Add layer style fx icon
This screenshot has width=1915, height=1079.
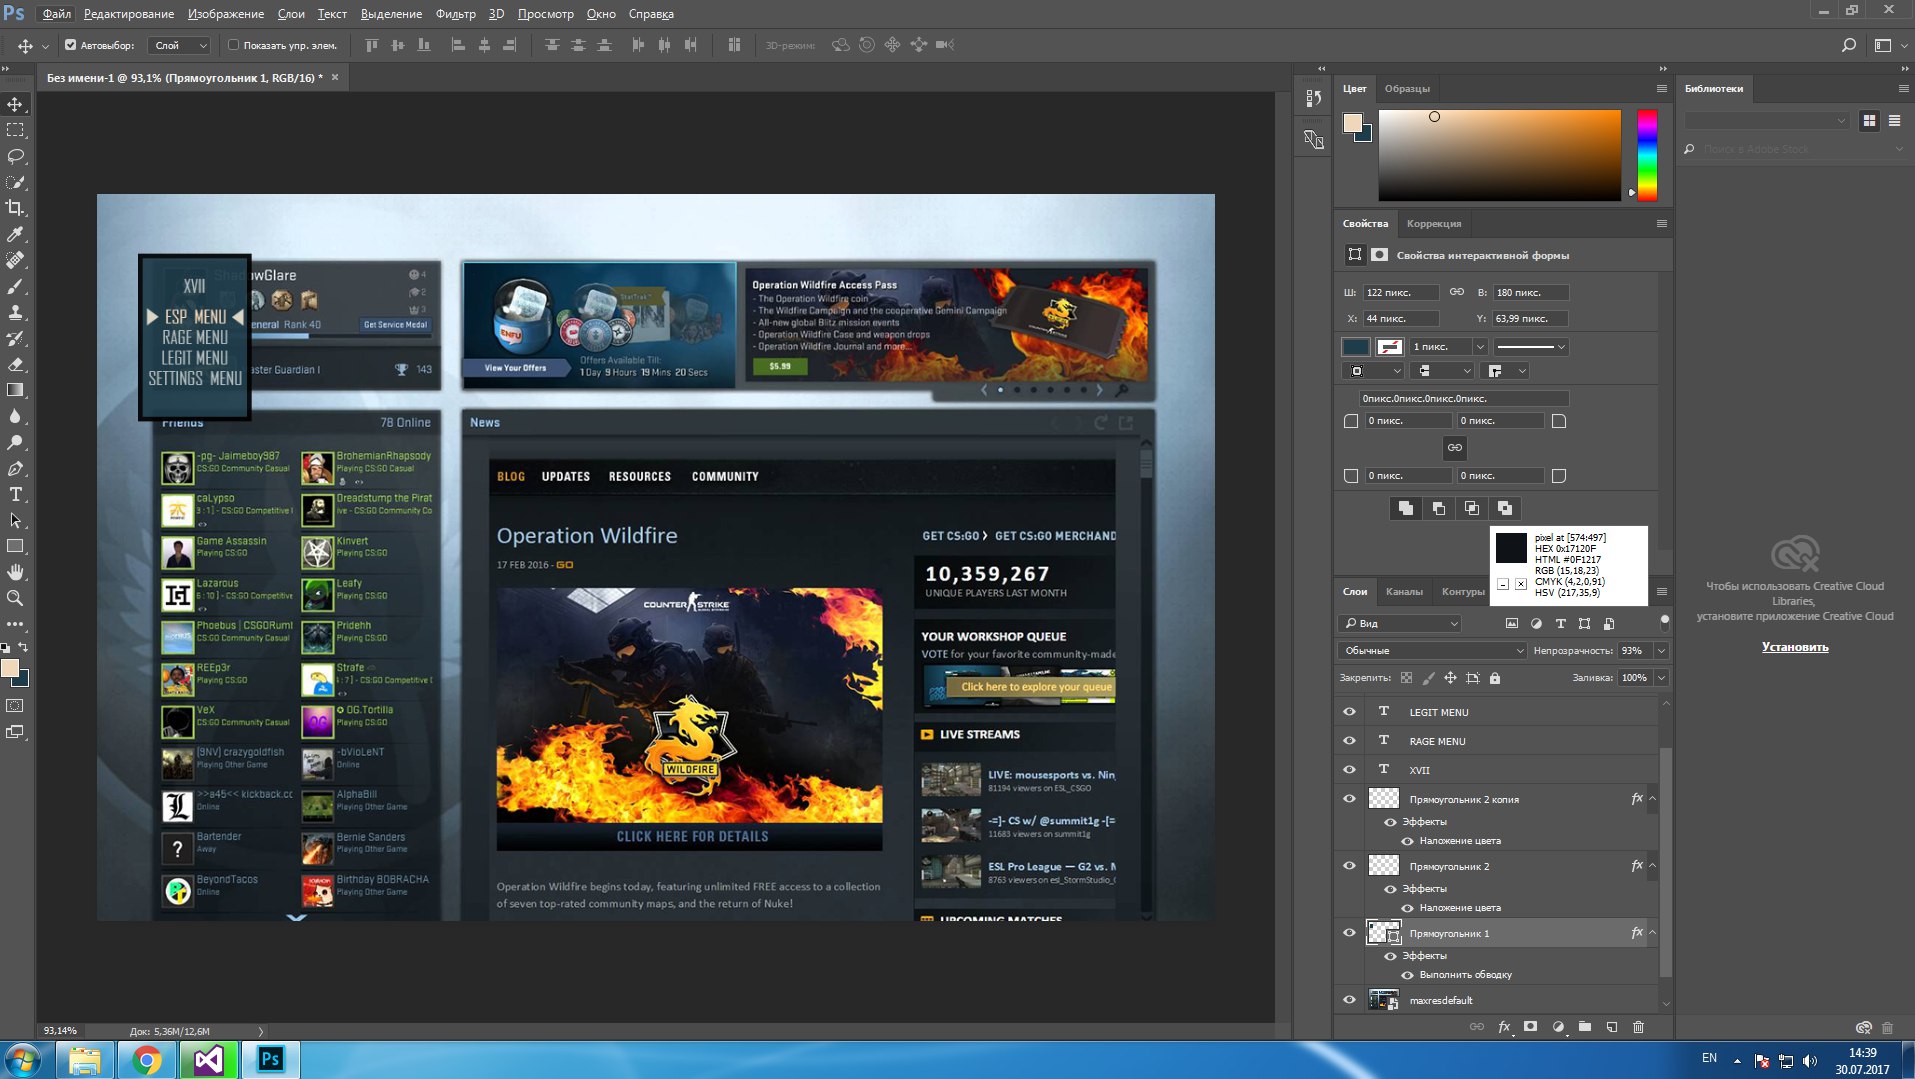1503,1027
